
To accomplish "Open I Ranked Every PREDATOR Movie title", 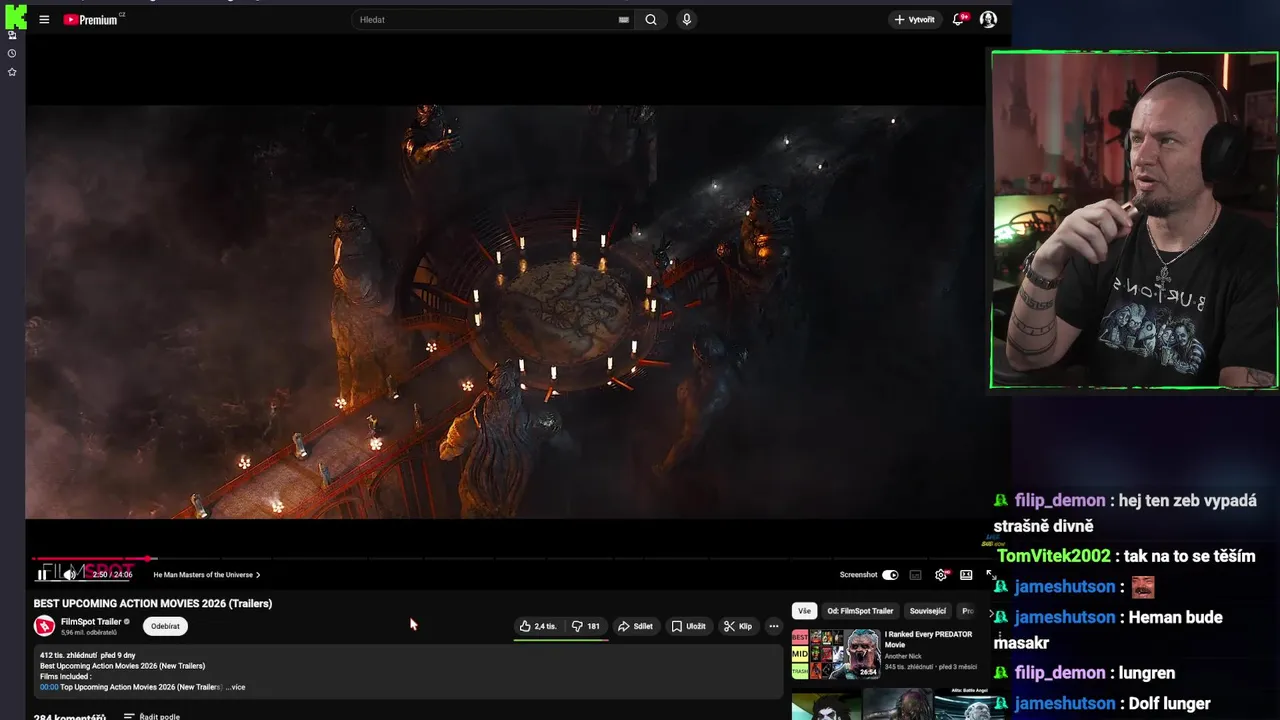I will [x=928, y=639].
